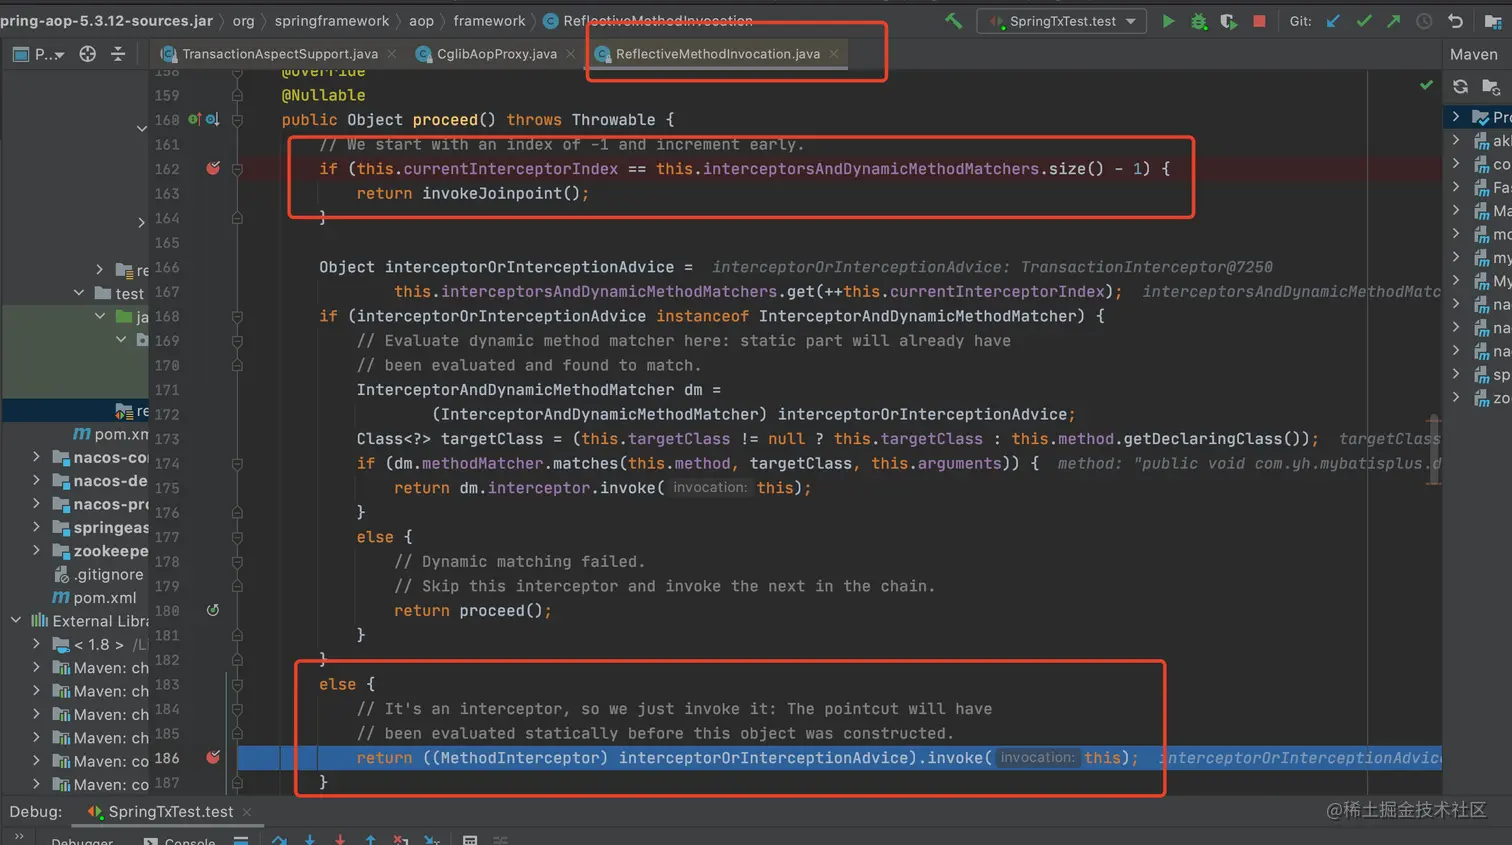Image resolution: width=1512 pixels, height=845 pixels.
Task: Toggle the code fold marker on line 168
Action: [x=237, y=316]
